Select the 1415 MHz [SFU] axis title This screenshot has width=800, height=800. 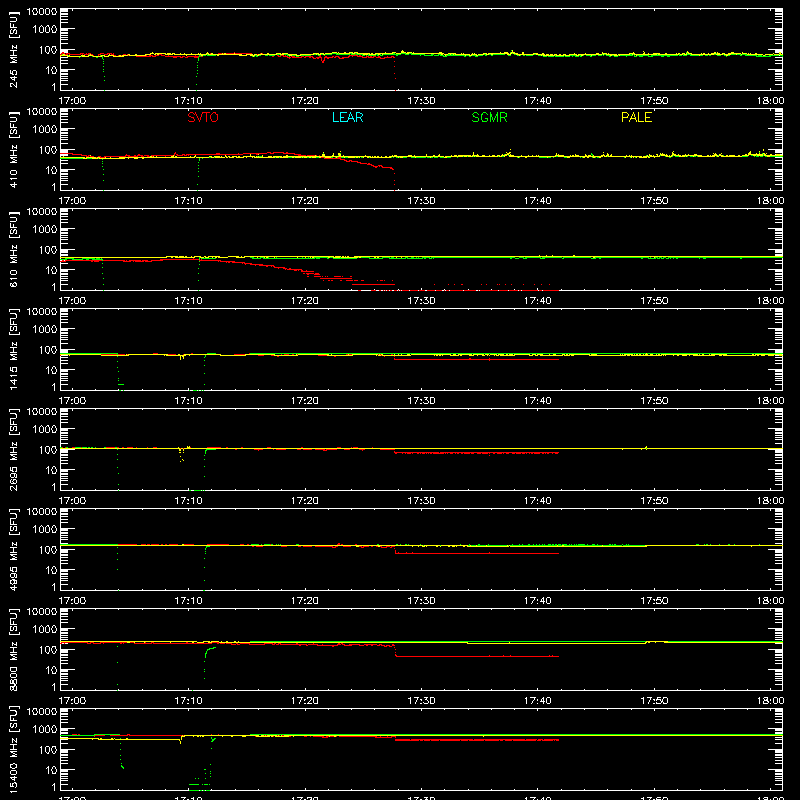(14, 349)
